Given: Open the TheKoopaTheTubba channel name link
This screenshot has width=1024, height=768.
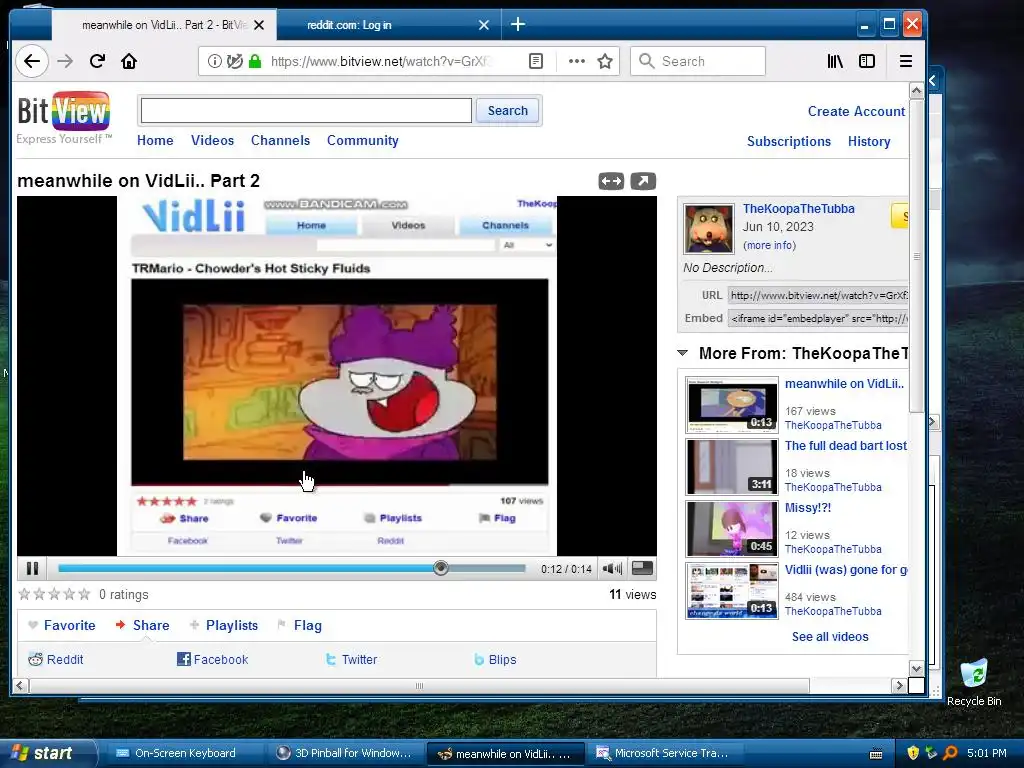Looking at the screenshot, I should (798, 209).
